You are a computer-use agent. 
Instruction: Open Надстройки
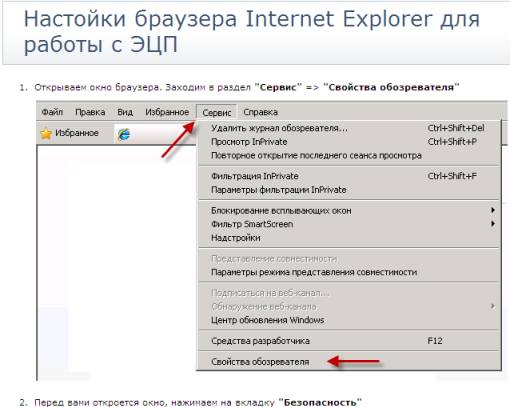(x=349, y=238)
